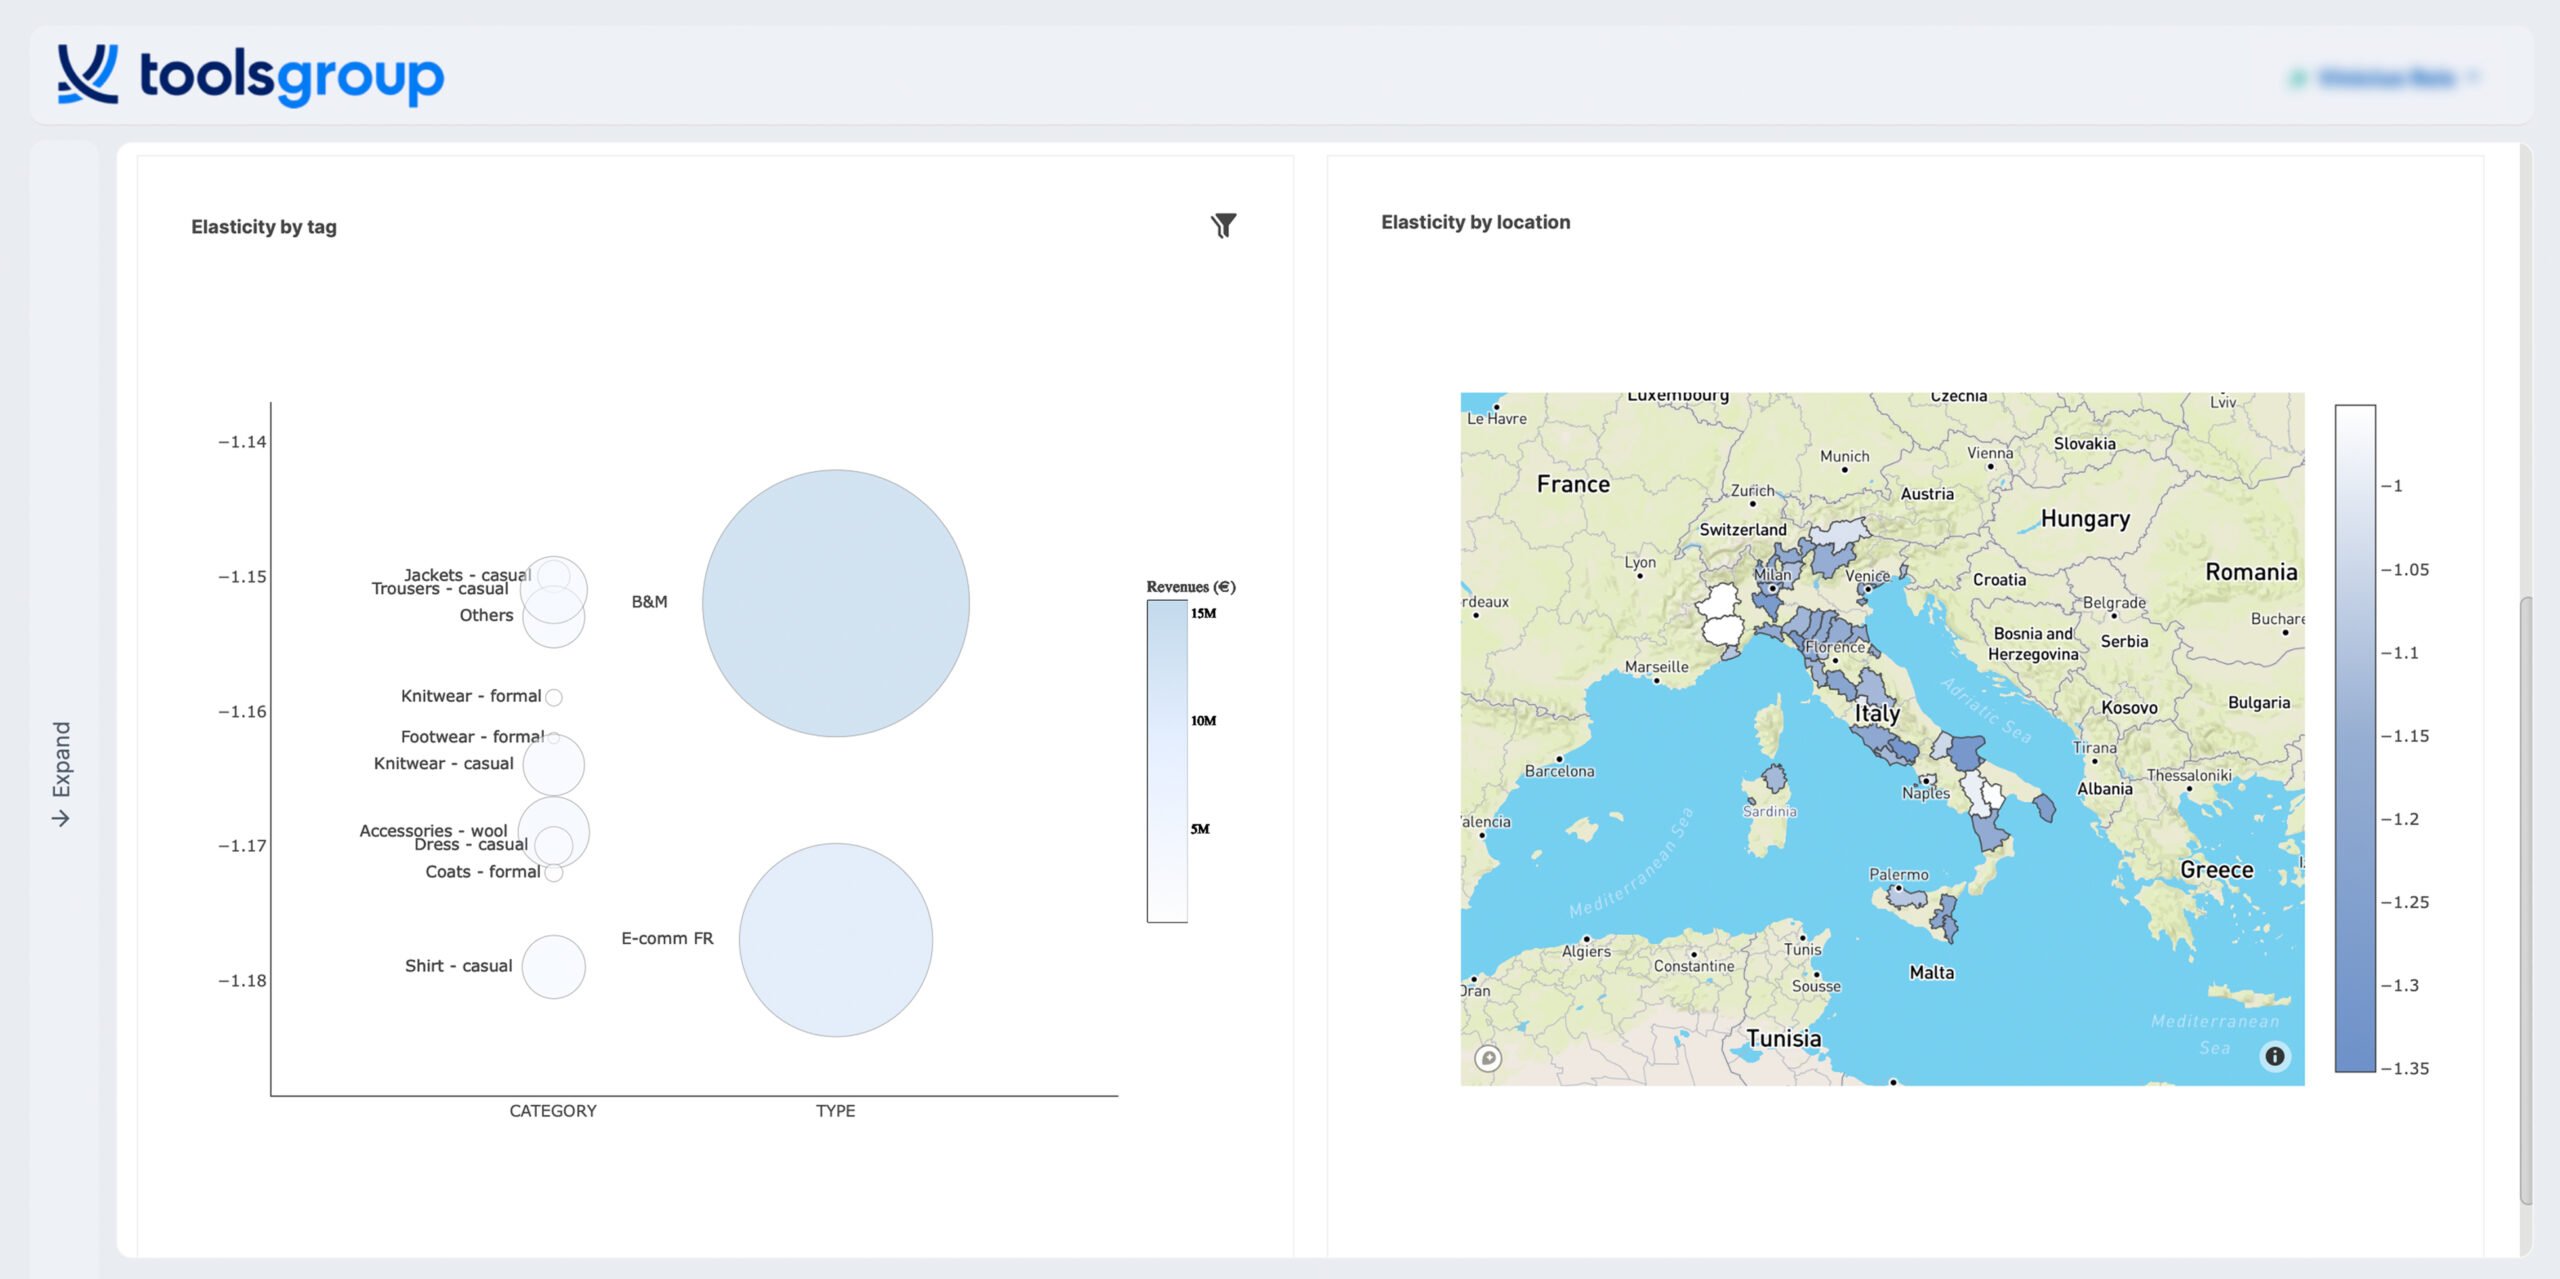Click the Hungary label on map
The width and height of the screenshot is (2560, 1279).
click(x=2085, y=519)
